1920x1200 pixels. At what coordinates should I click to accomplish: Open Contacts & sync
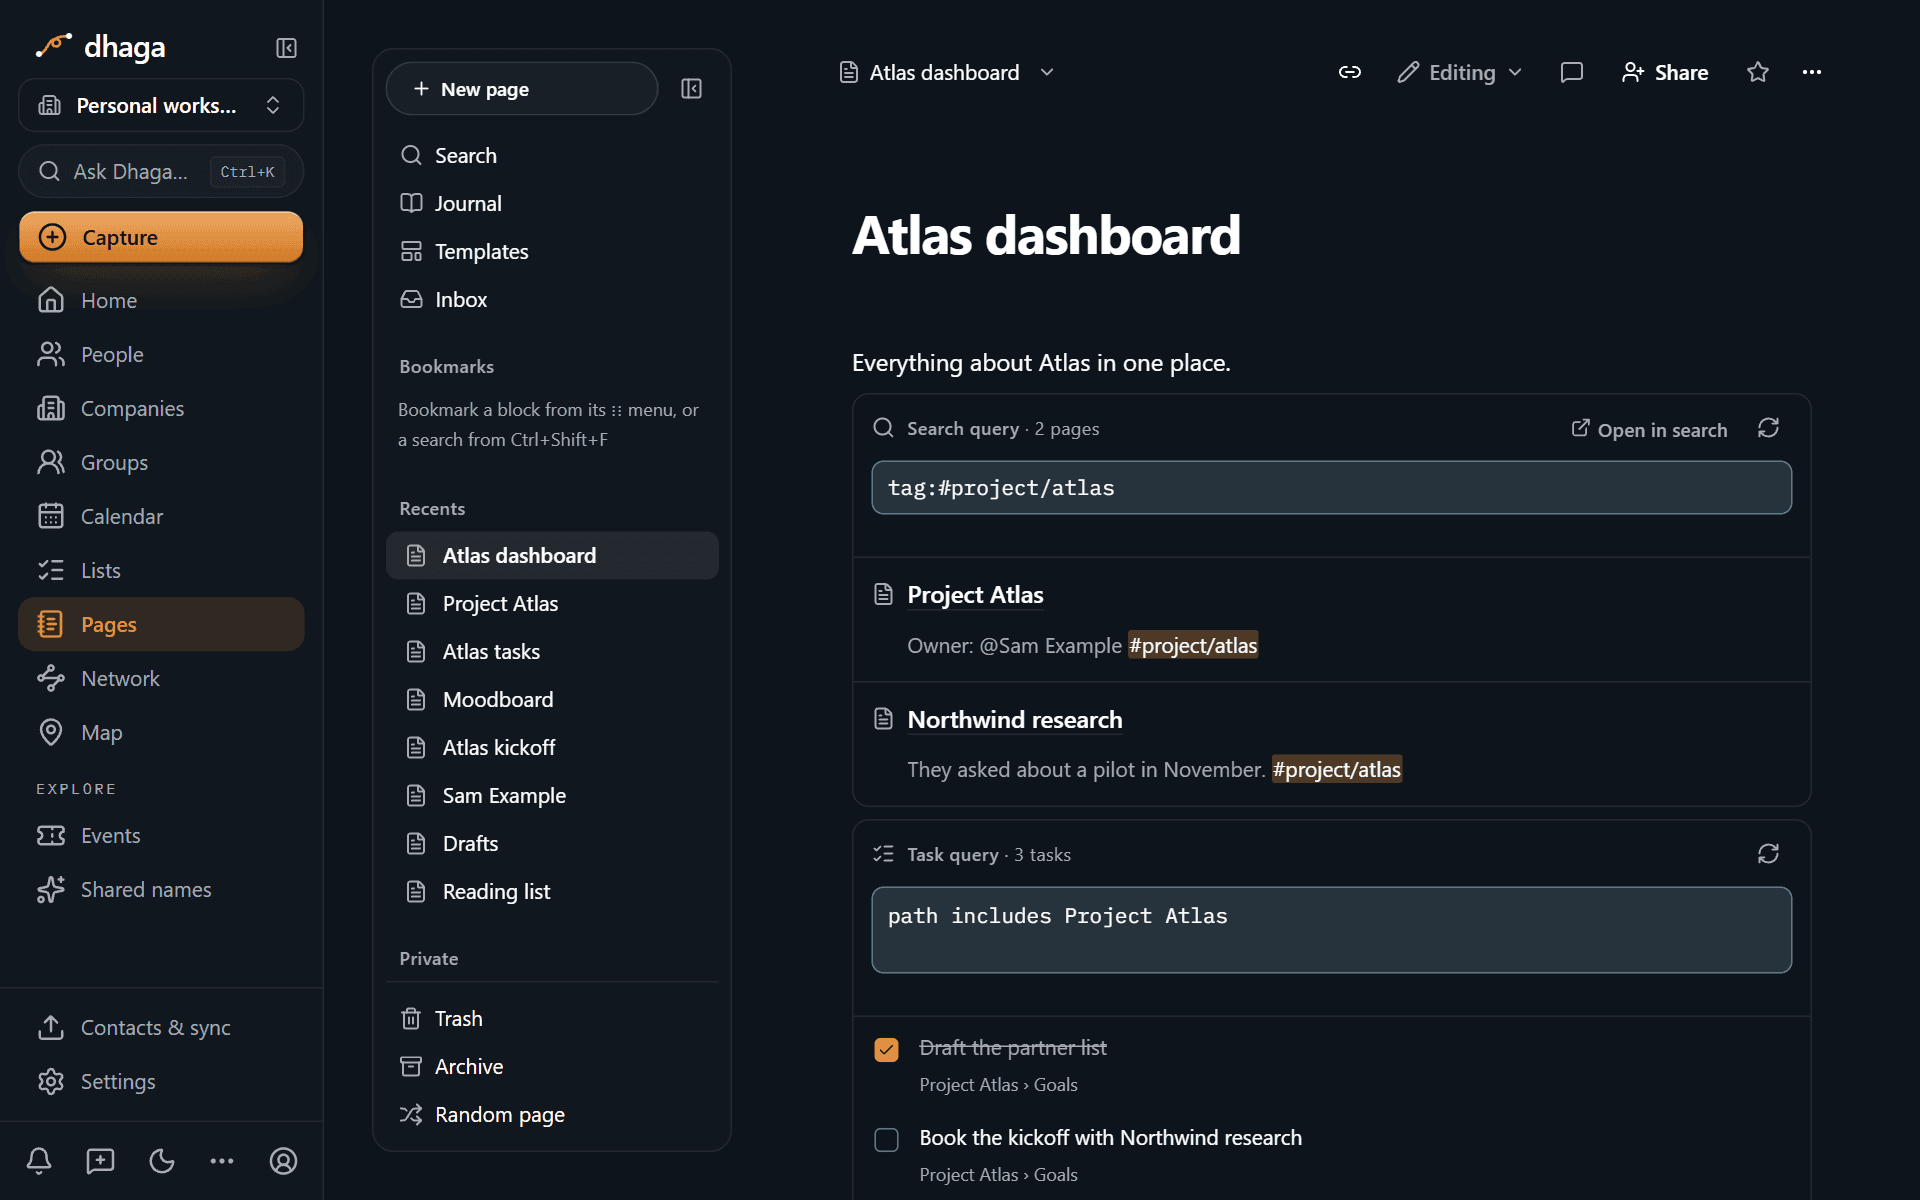161,1027
